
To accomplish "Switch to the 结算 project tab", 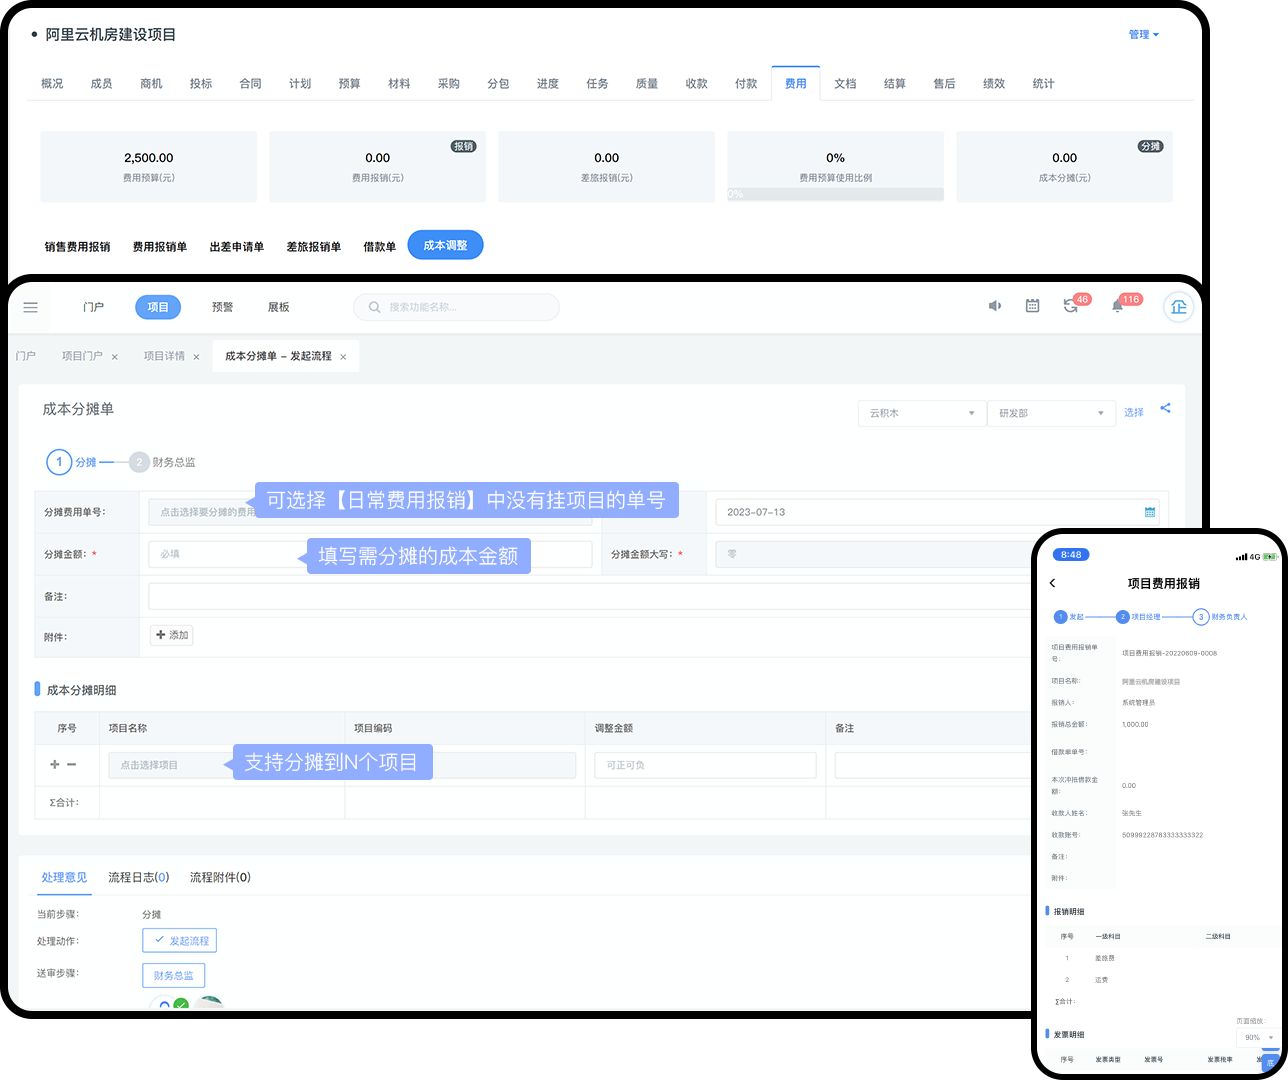I will click(x=894, y=84).
